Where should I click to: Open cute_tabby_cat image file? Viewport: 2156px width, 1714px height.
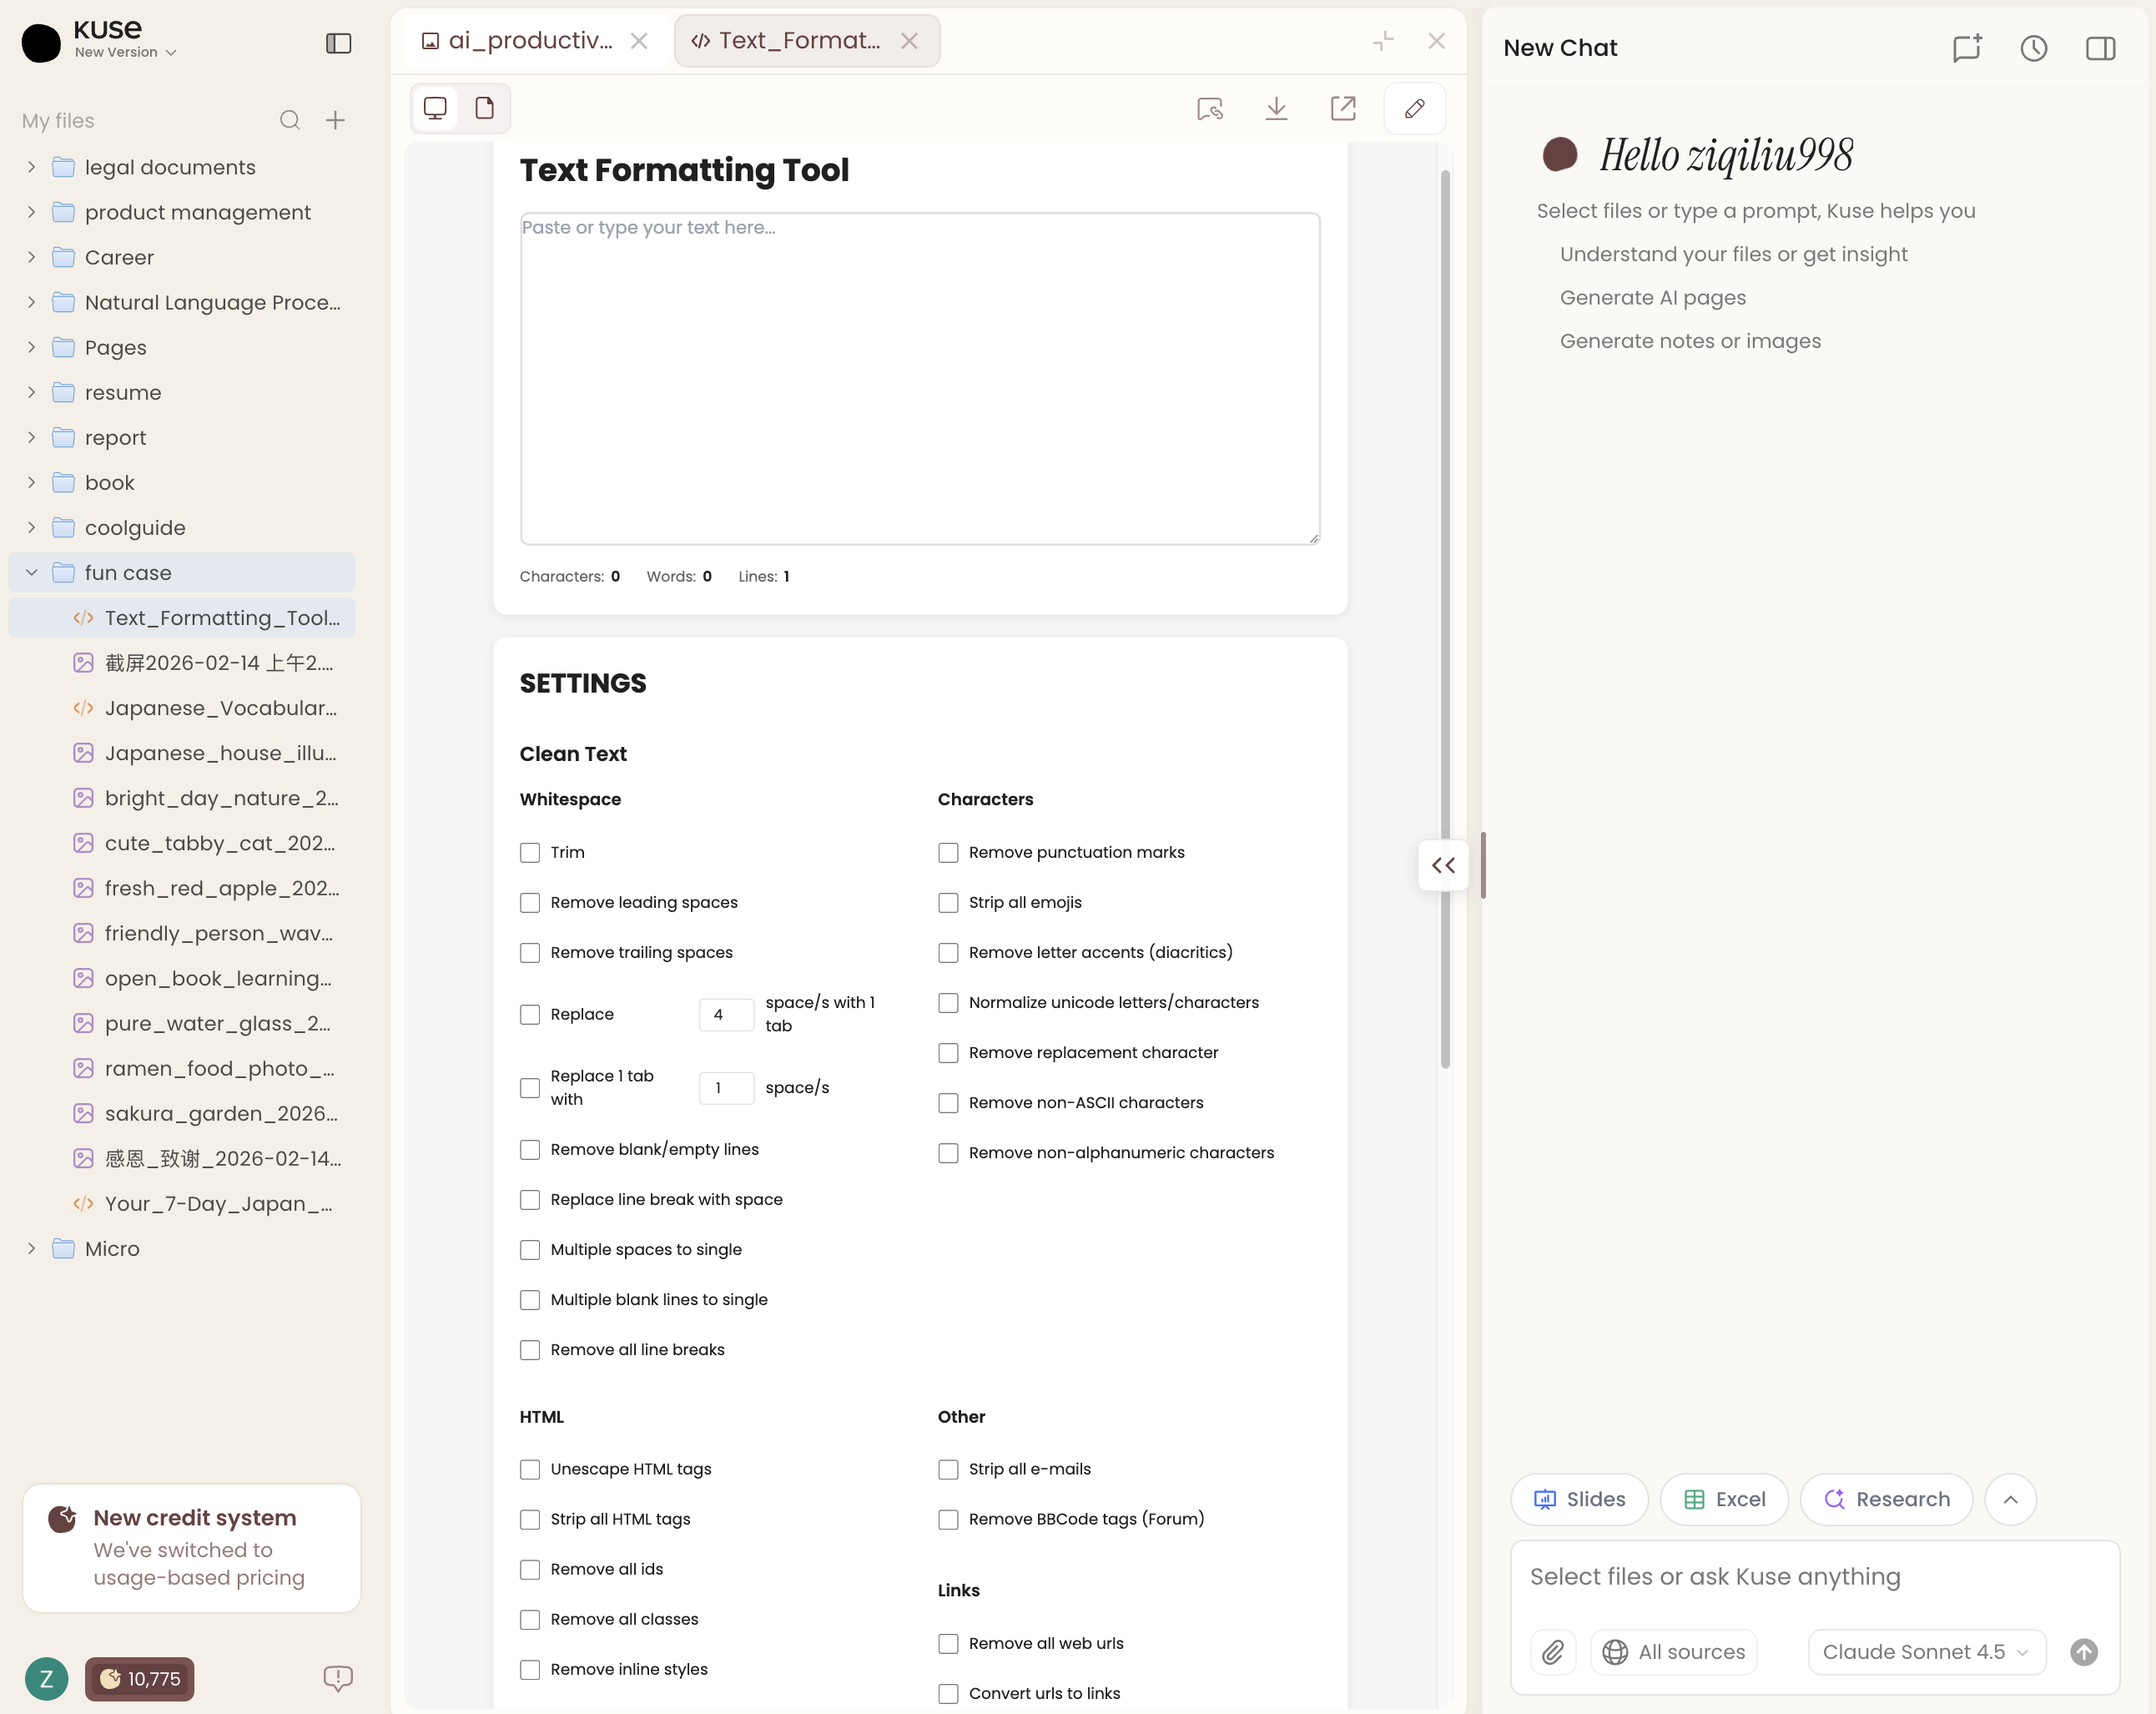(182, 843)
